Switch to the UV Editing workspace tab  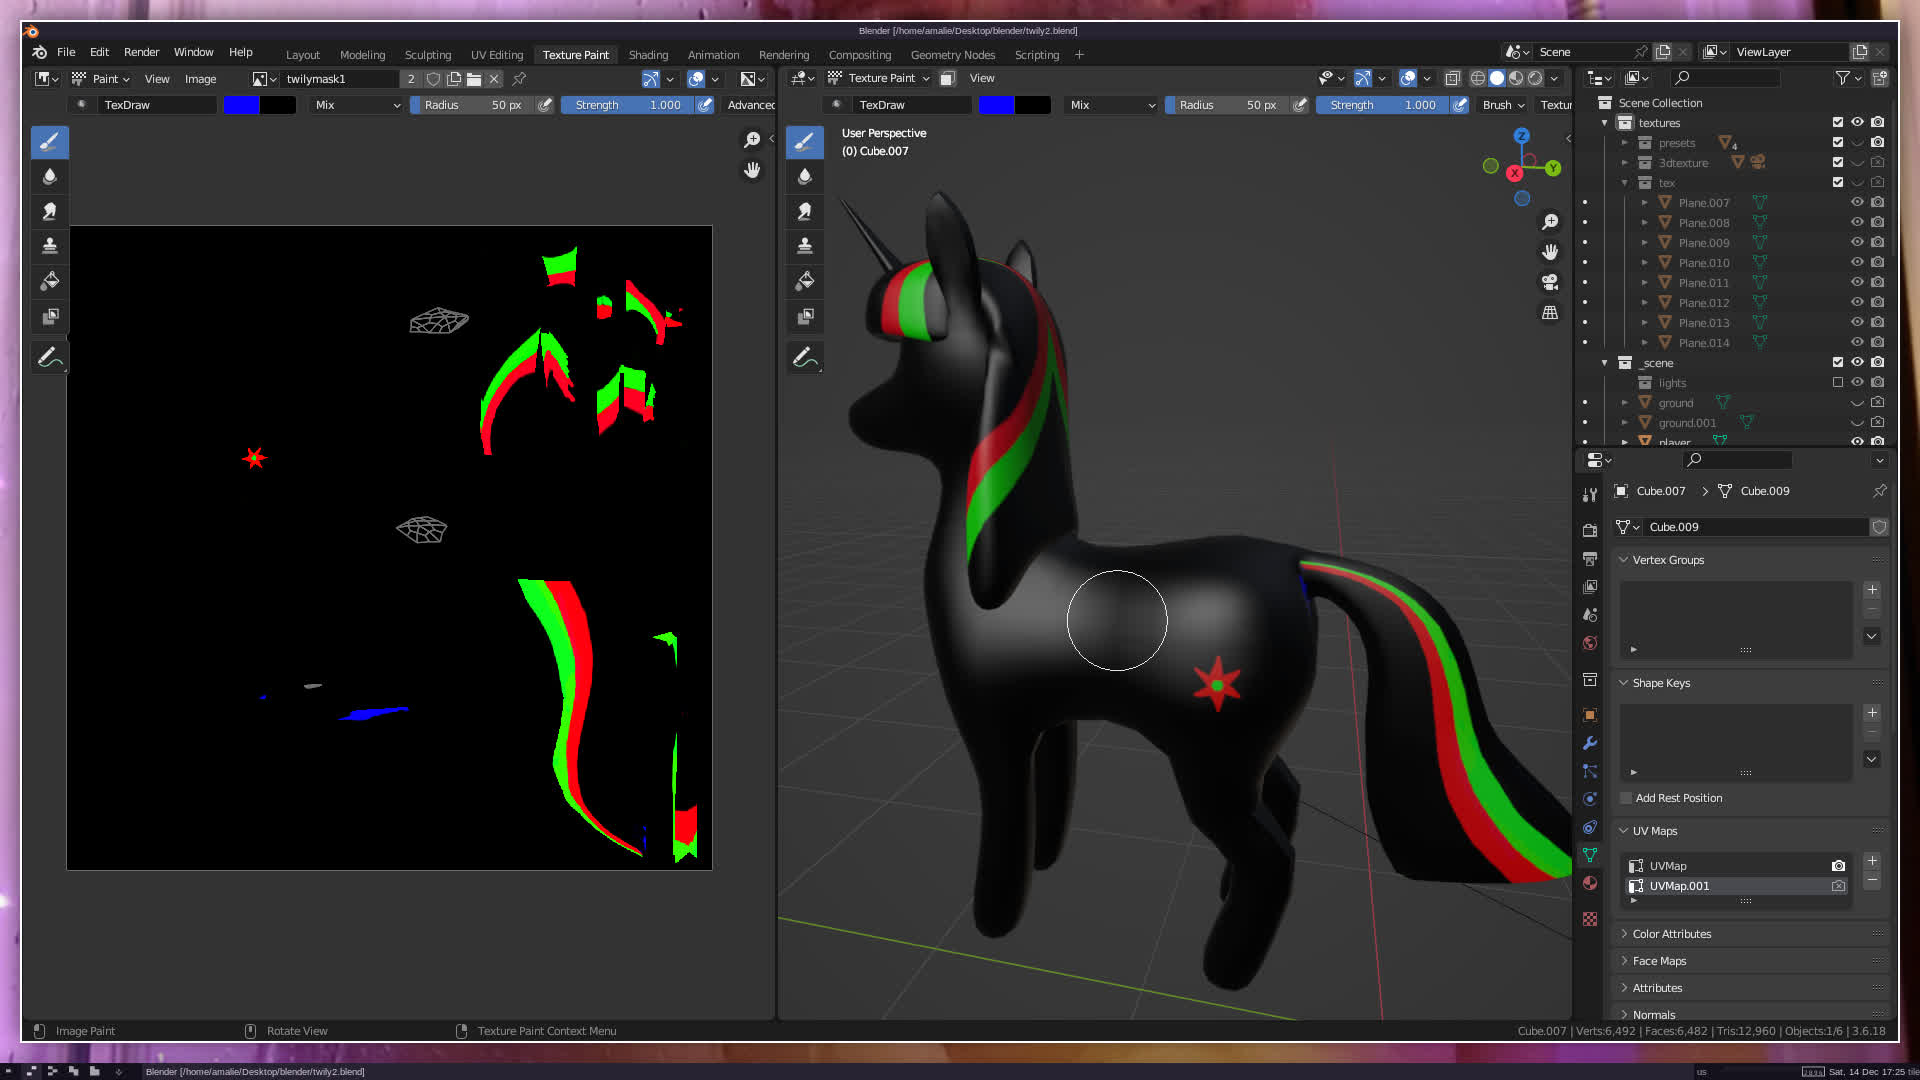497,55
